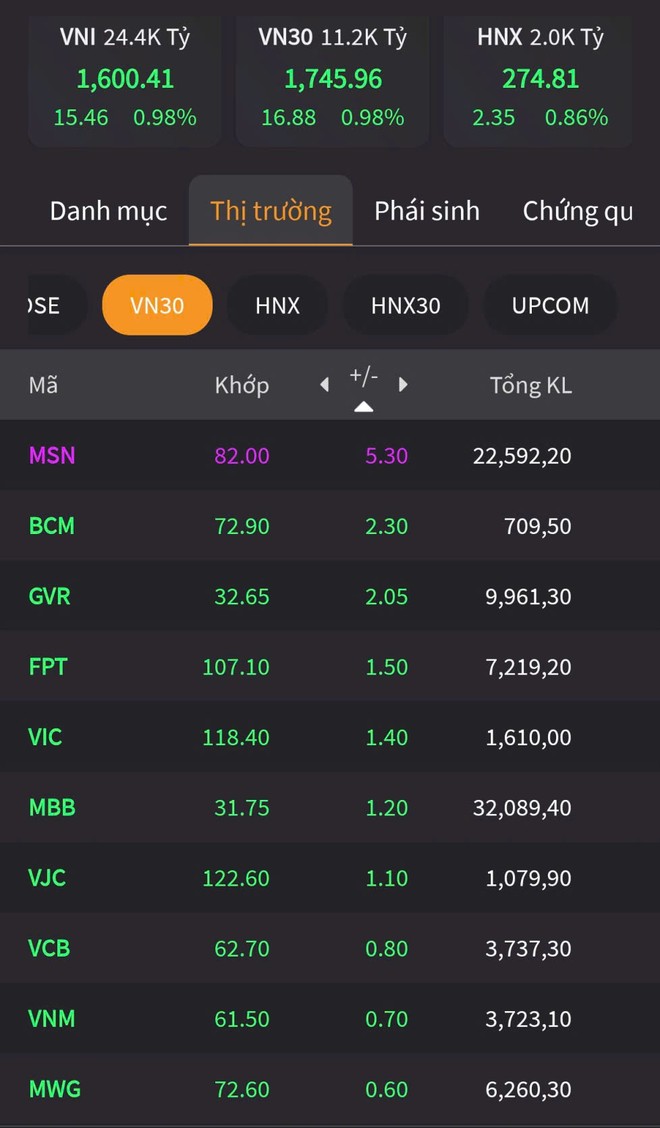Select the partially hidden OSE filter chip
Screen dimensions: 660x1128
(58, 305)
